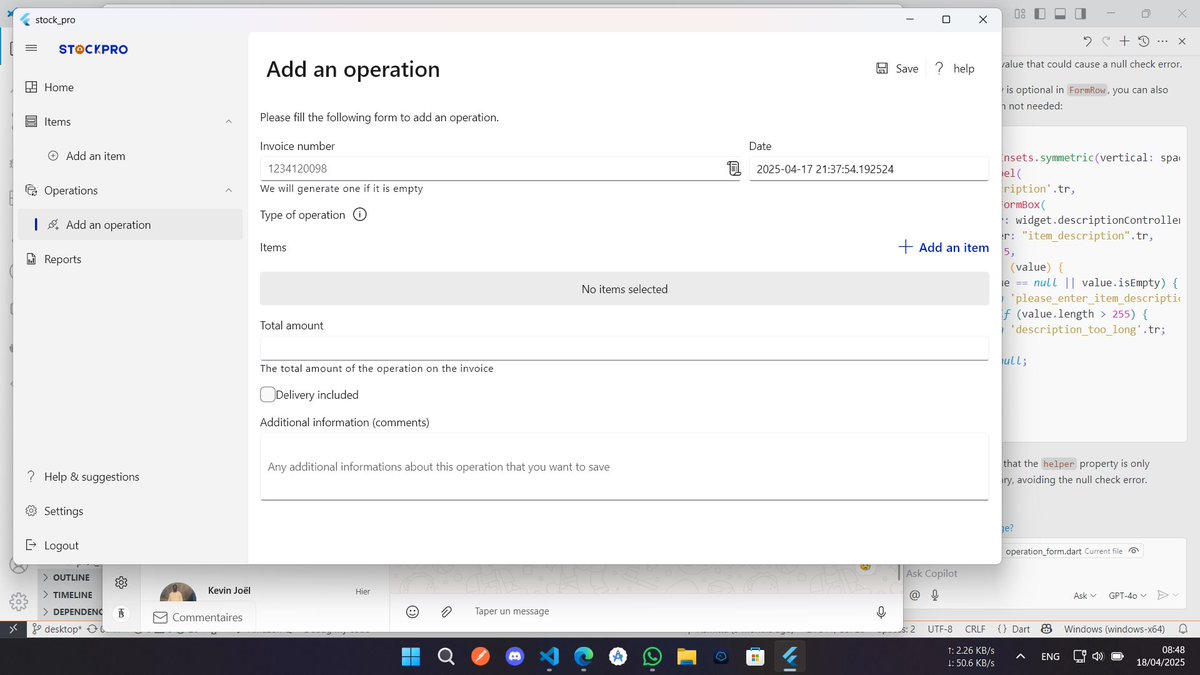This screenshot has height=675, width=1200.
Task: Open Visual Studio Code from the taskbar
Action: 549,657
